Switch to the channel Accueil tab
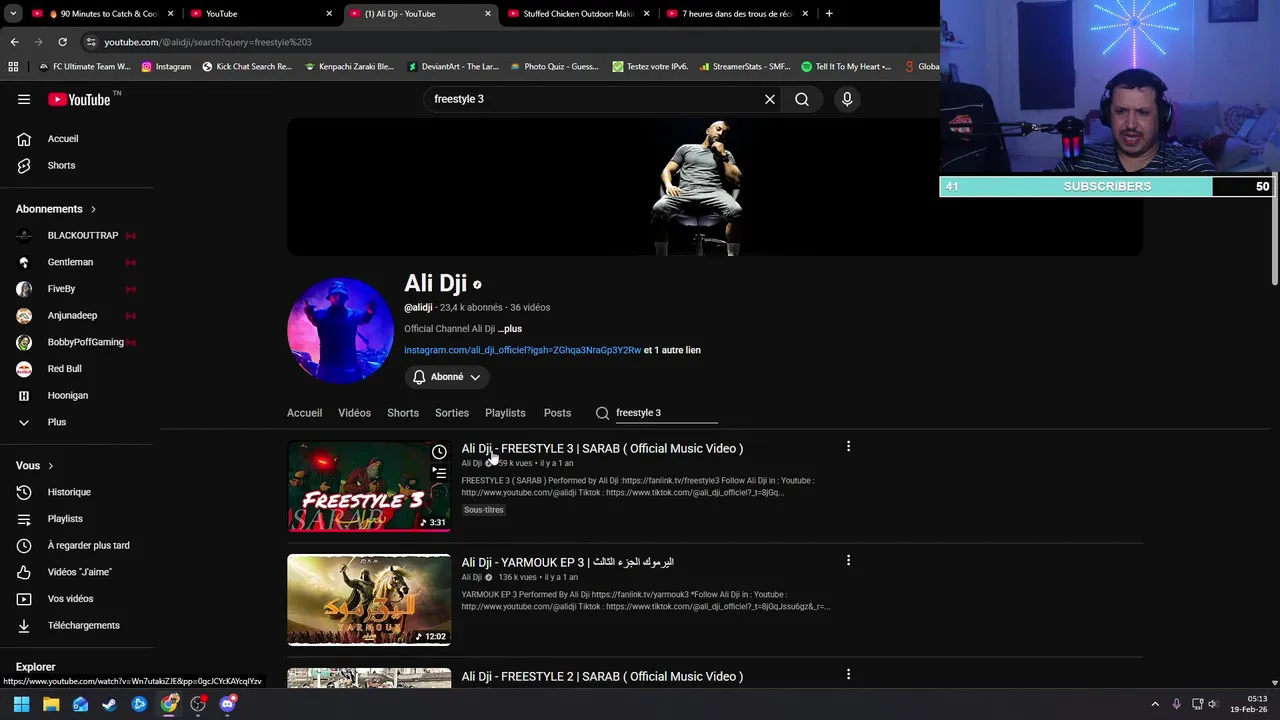Viewport: 1280px width, 720px height. [304, 413]
